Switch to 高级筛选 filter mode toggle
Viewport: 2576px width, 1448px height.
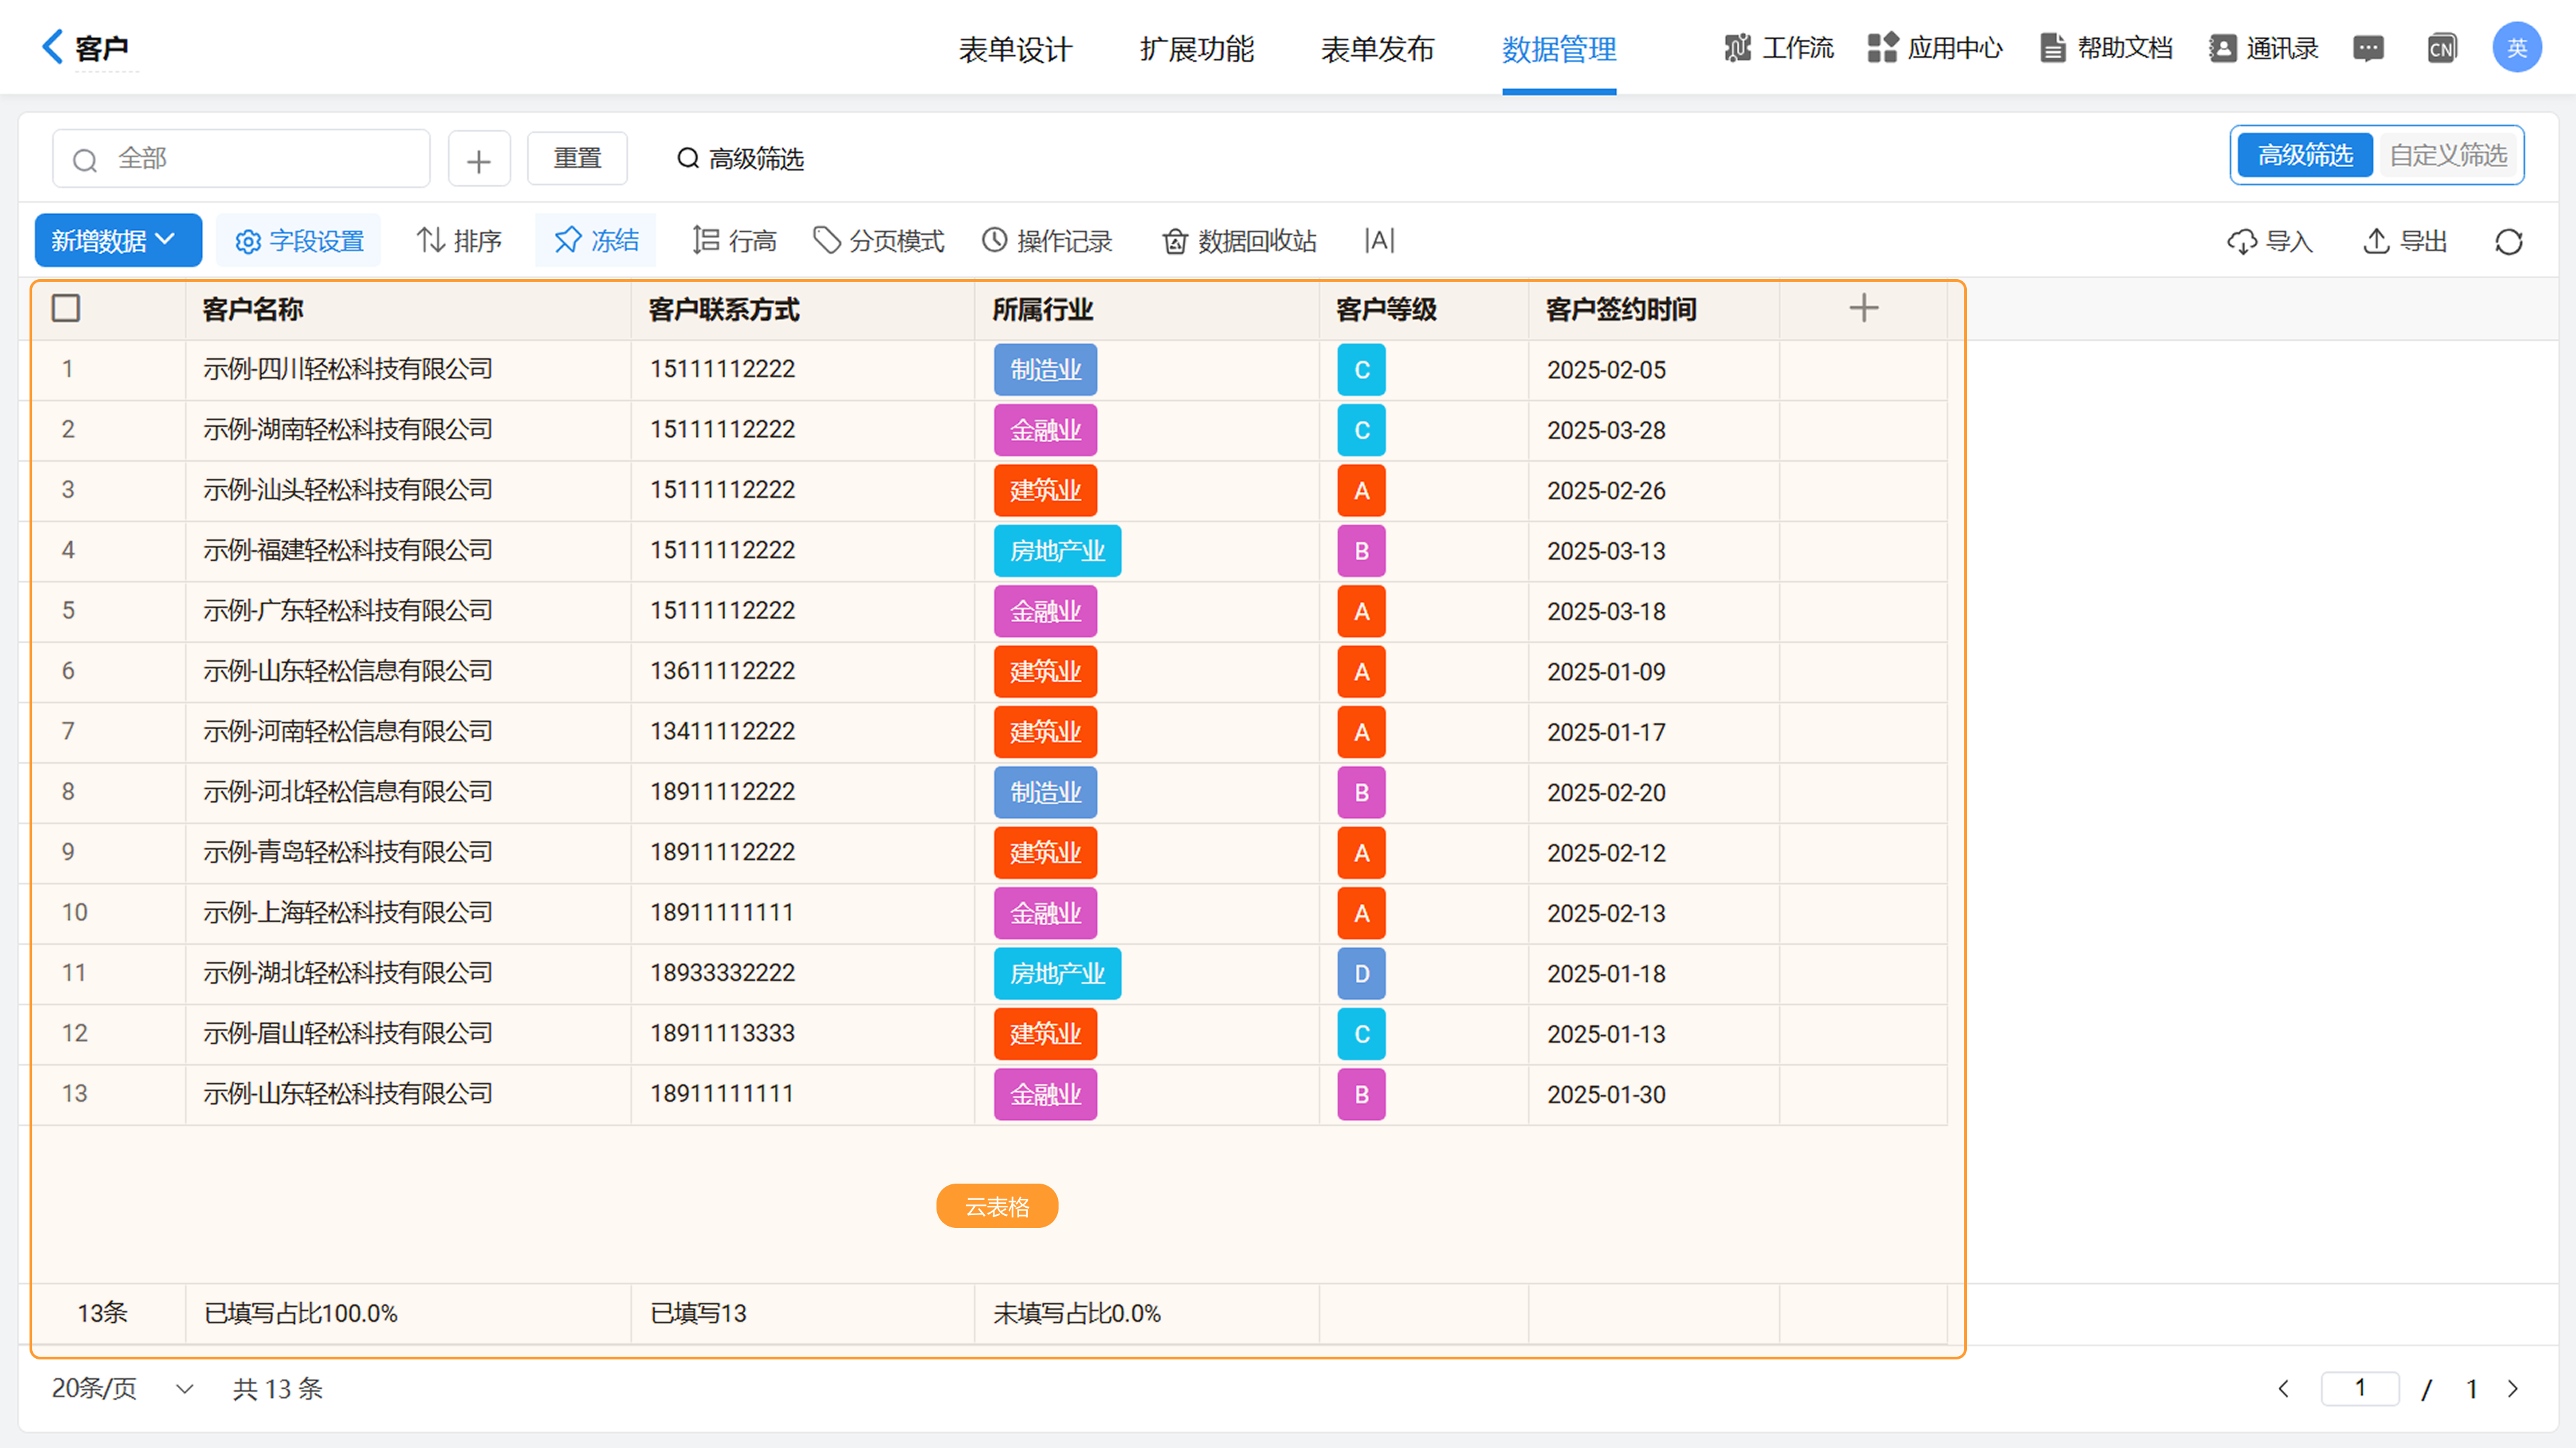(x=2304, y=155)
